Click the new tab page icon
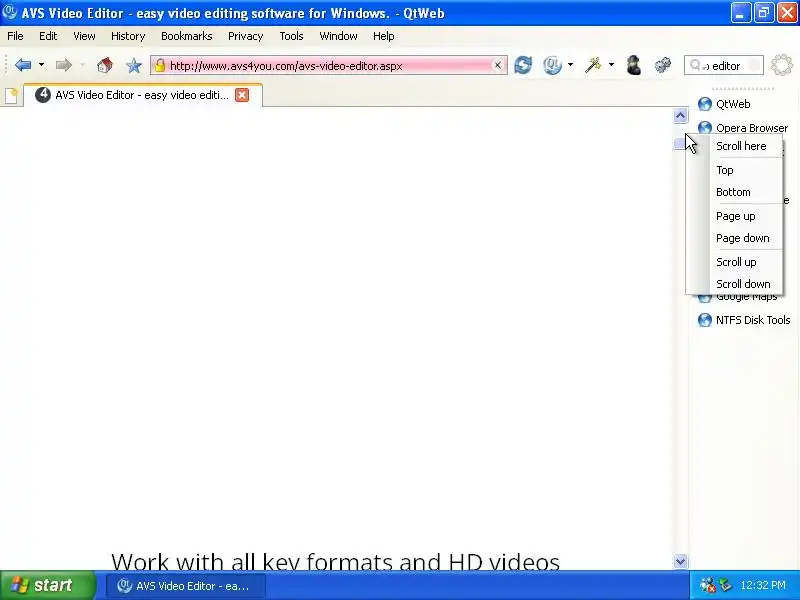 point(11,95)
